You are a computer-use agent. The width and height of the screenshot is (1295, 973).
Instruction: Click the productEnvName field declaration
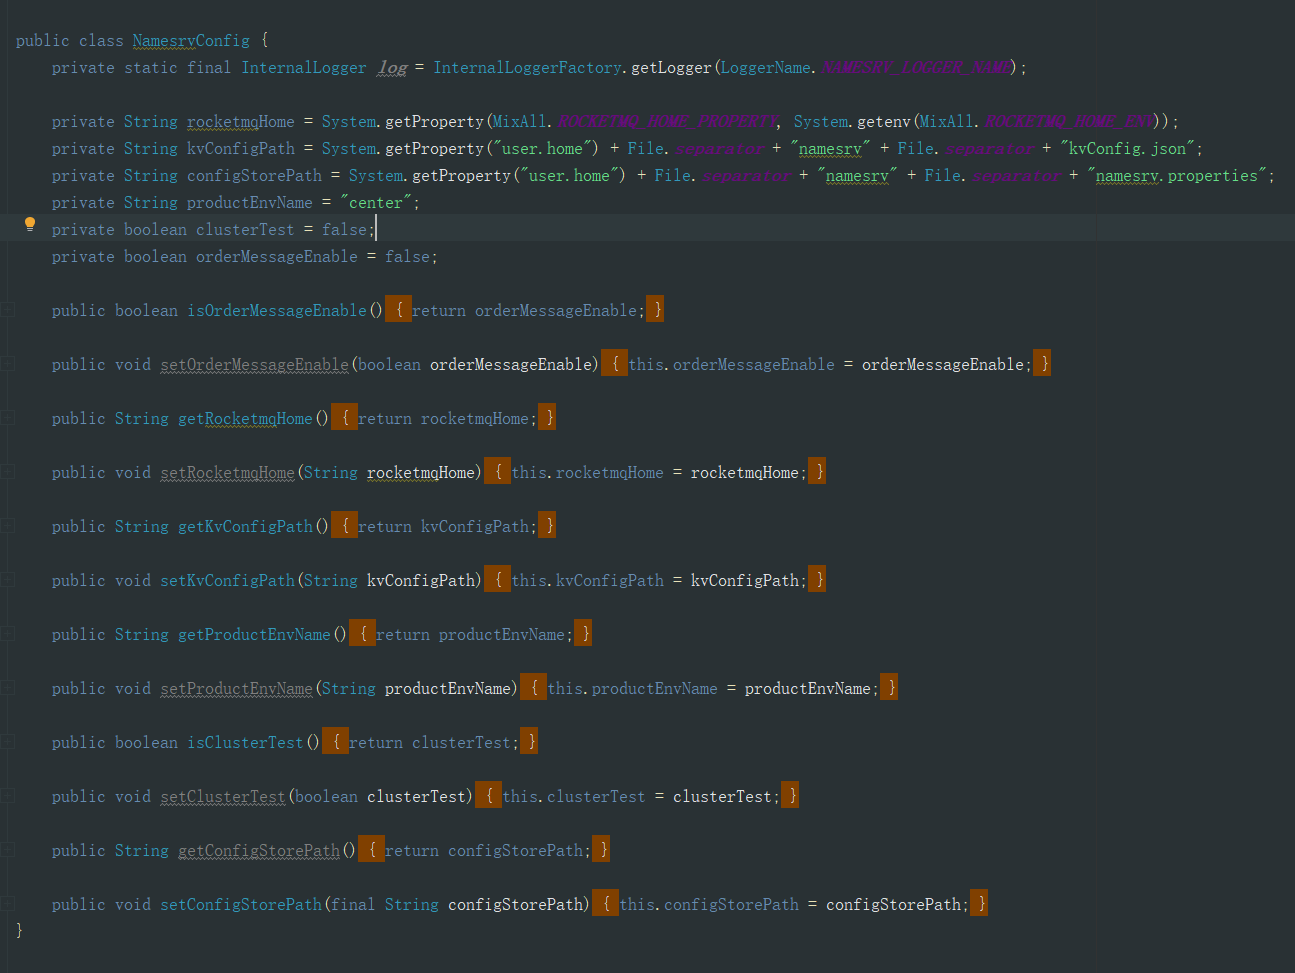[250, 203]
